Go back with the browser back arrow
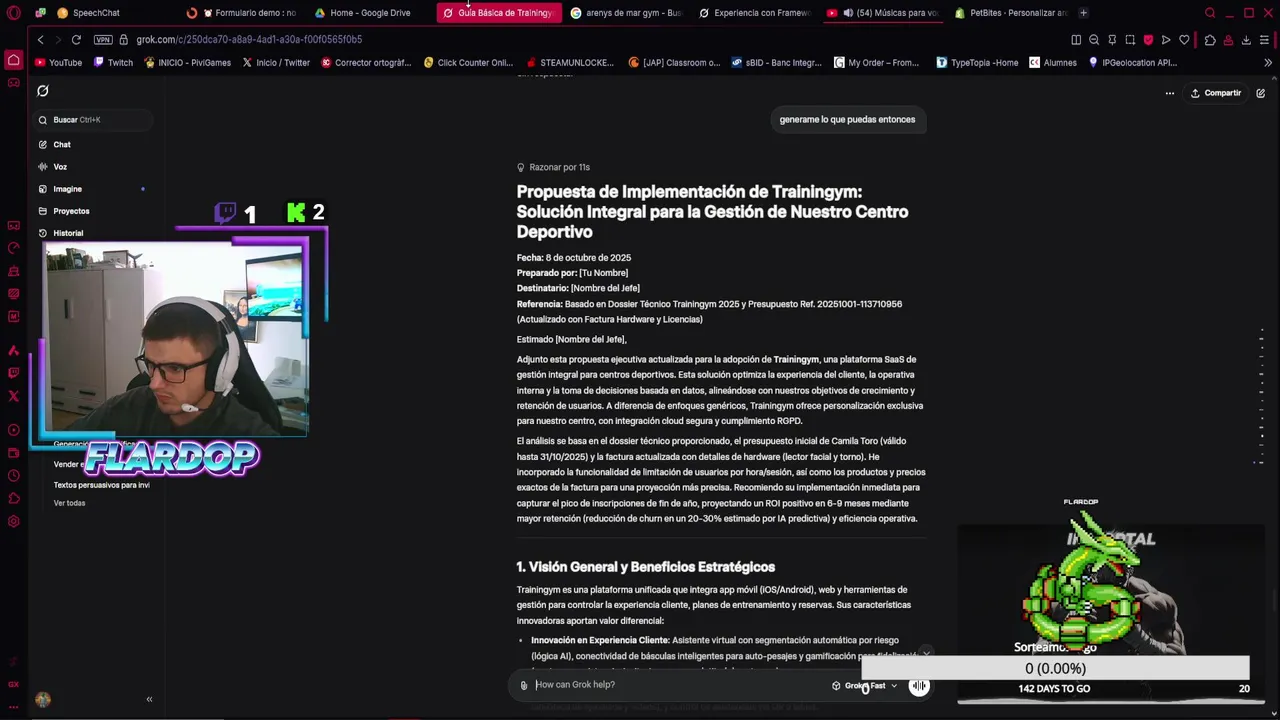Viewport: 1280px width, 720px height. 40,40
